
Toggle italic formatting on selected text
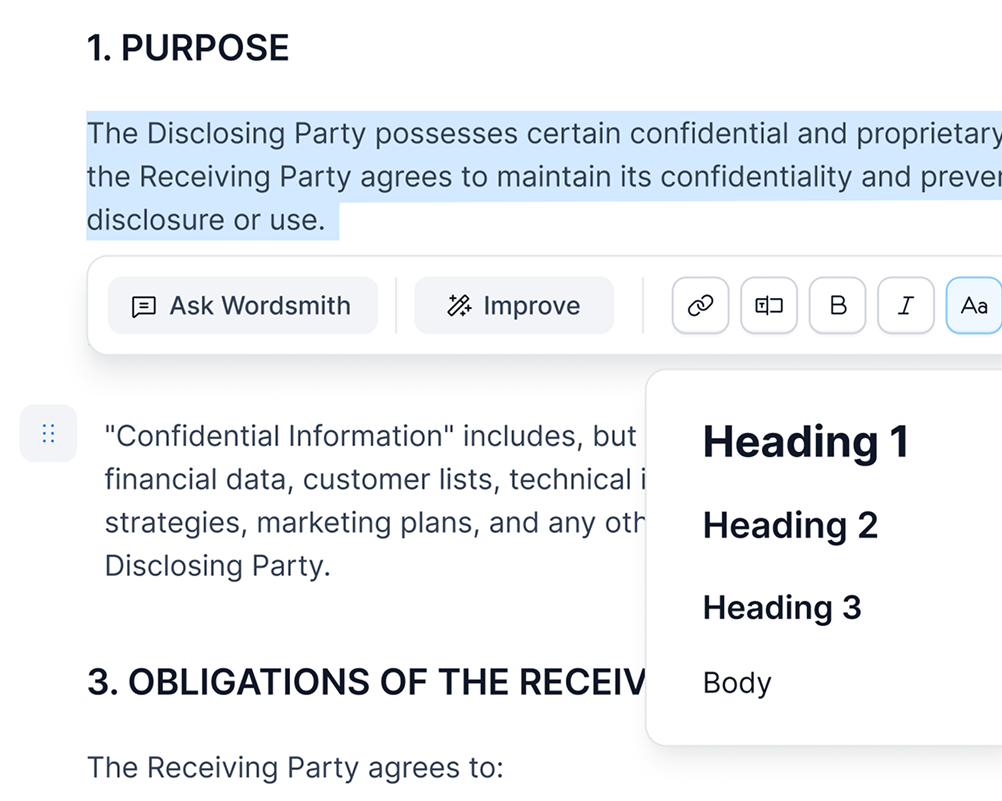pyautogui.click(x=906, y=306)
